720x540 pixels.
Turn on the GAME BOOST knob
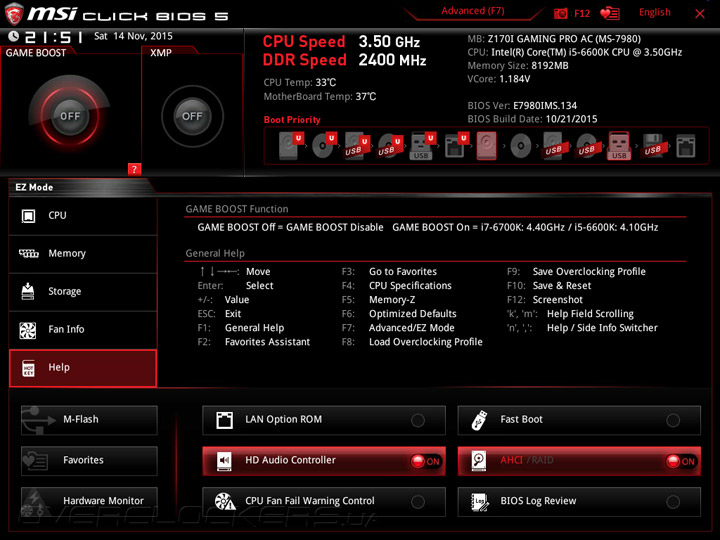pyautogui.click(x=70, y=116)
